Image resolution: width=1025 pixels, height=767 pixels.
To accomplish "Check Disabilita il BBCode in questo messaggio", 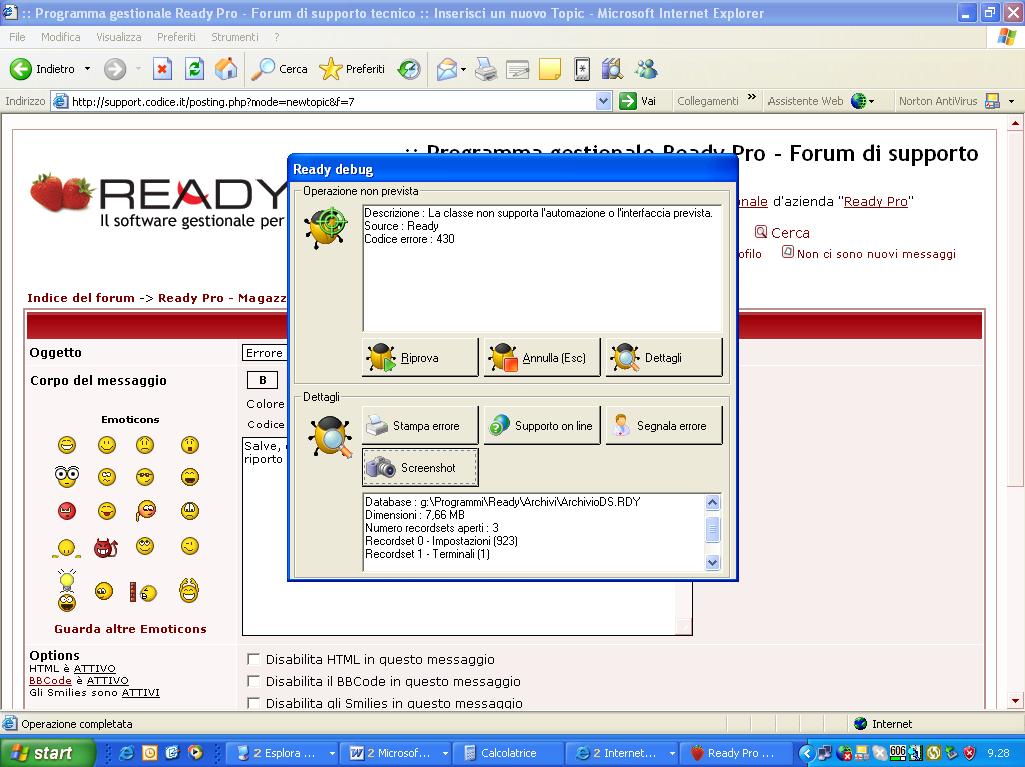I will tap(254, 681).
